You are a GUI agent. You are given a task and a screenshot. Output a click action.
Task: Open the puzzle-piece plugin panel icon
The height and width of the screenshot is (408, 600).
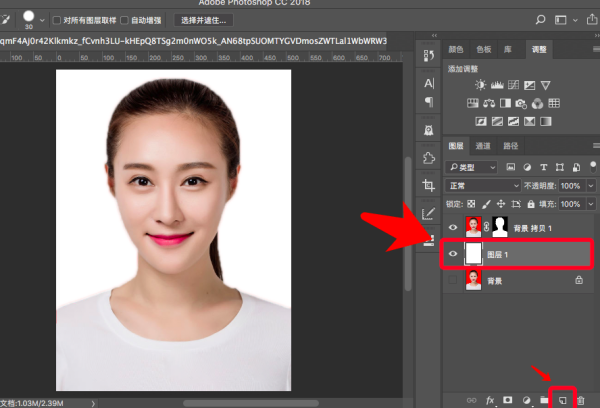pyautogui.click(x=429, y=158)
